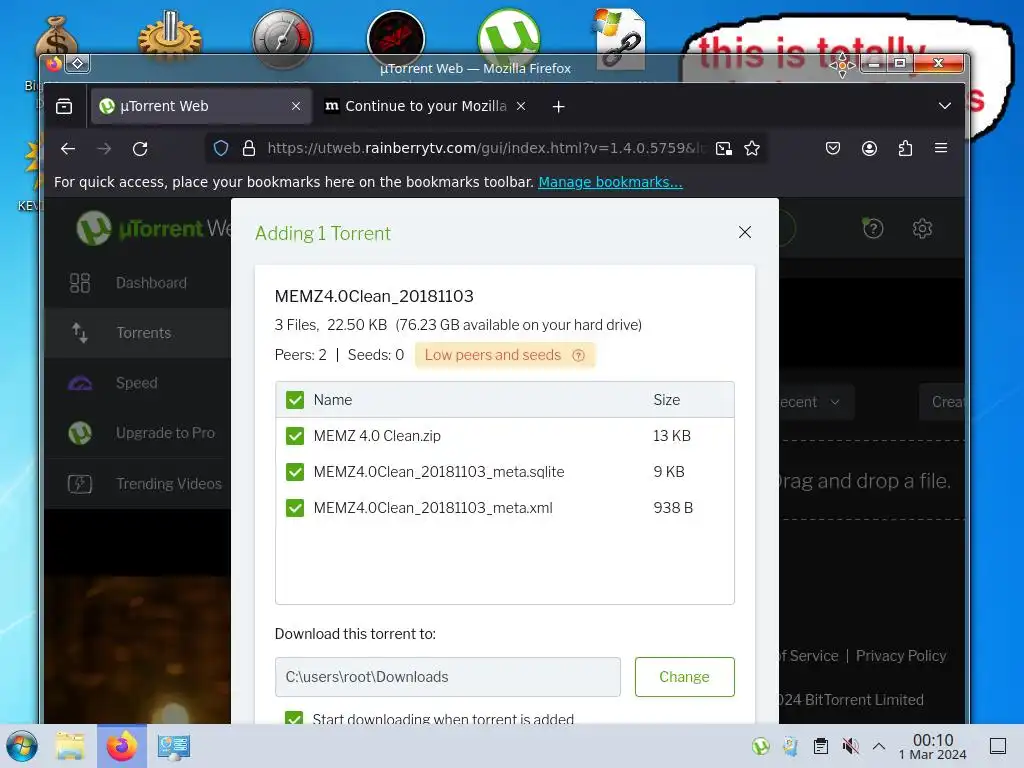1024x768 pixels.
Task: Uncheck MEMZ4.0Clean_20181103_meta.sqlite checkbox
Action: (x=295, y=472)
